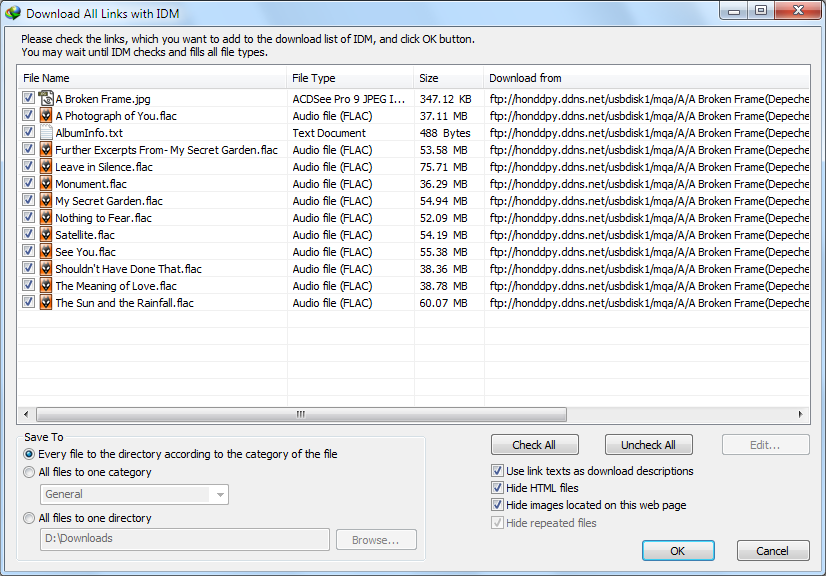Uncheck The Meaning of Love.flac checkbox
The height and width of the screenshot is (576, 826).
[x=28, y=285]
